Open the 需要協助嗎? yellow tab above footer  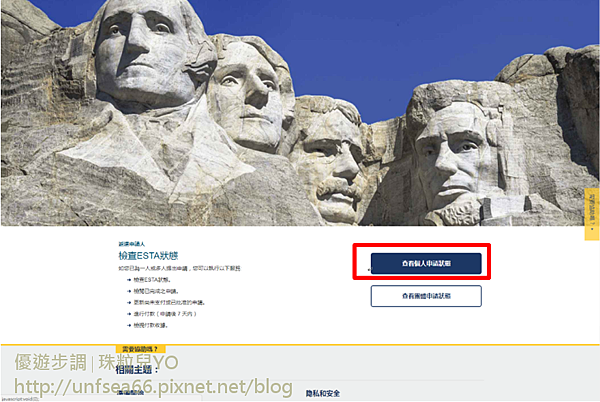[140, 349]
